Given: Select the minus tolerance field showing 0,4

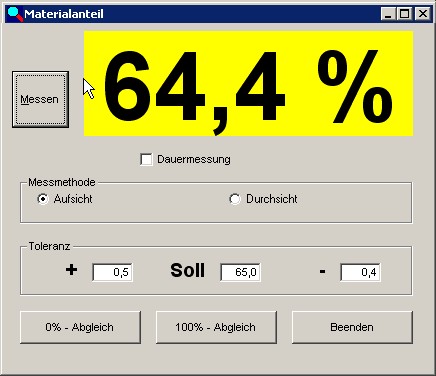Looking at the screenshot, I should (x=360, y=272).
